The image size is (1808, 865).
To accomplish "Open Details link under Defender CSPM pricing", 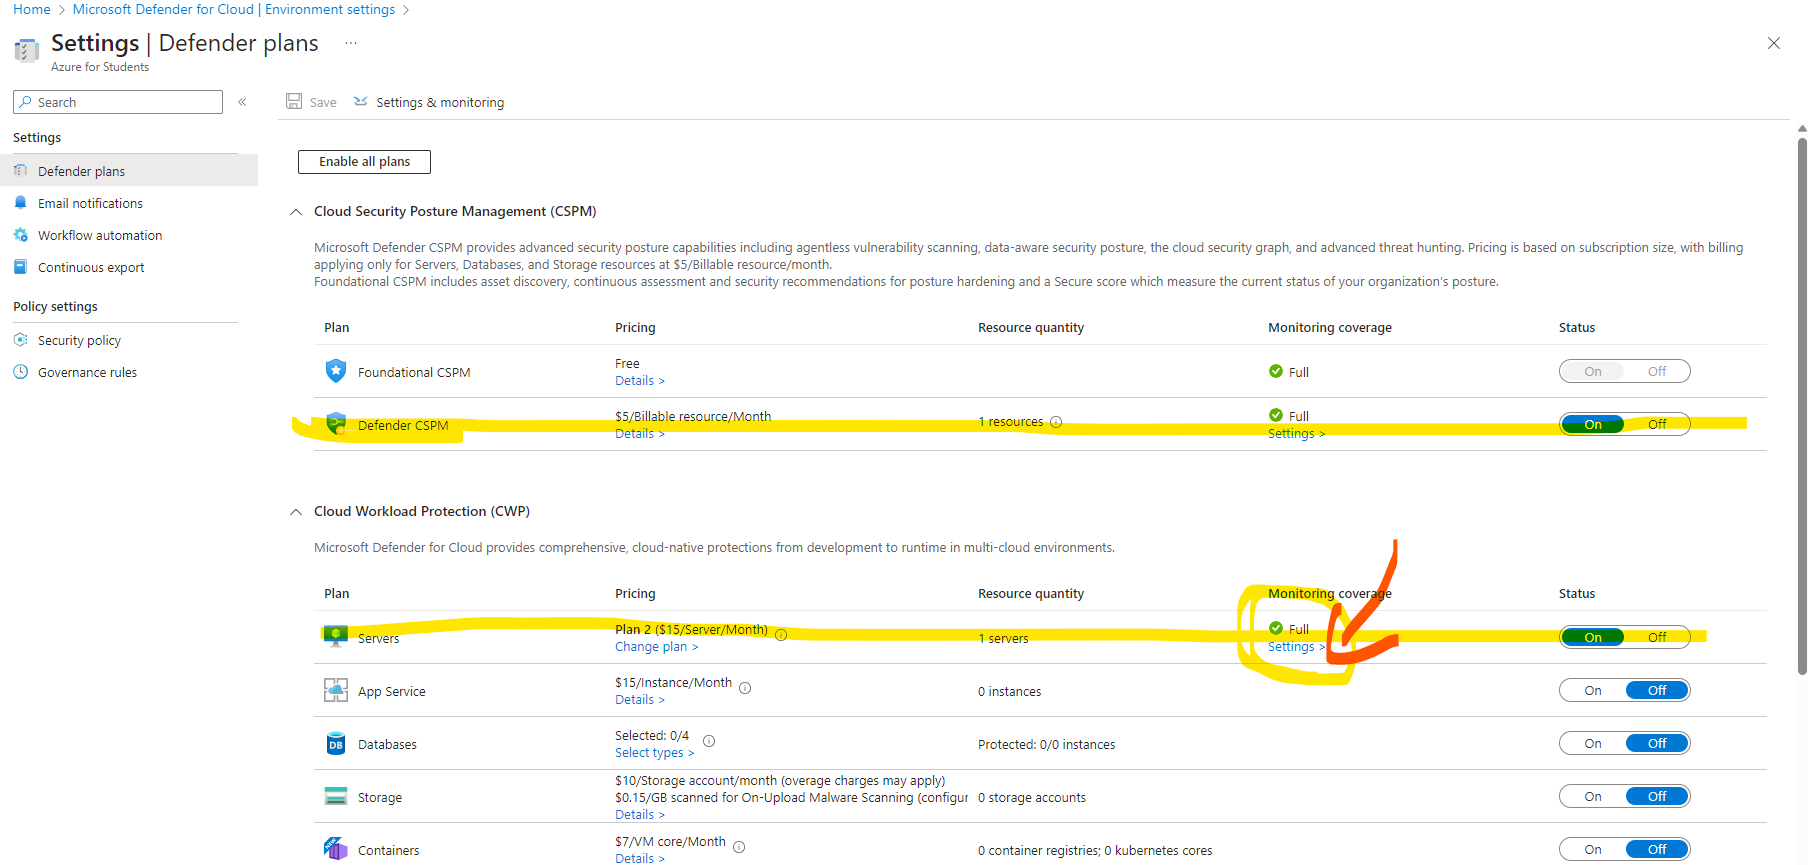I will click(639, 434).
